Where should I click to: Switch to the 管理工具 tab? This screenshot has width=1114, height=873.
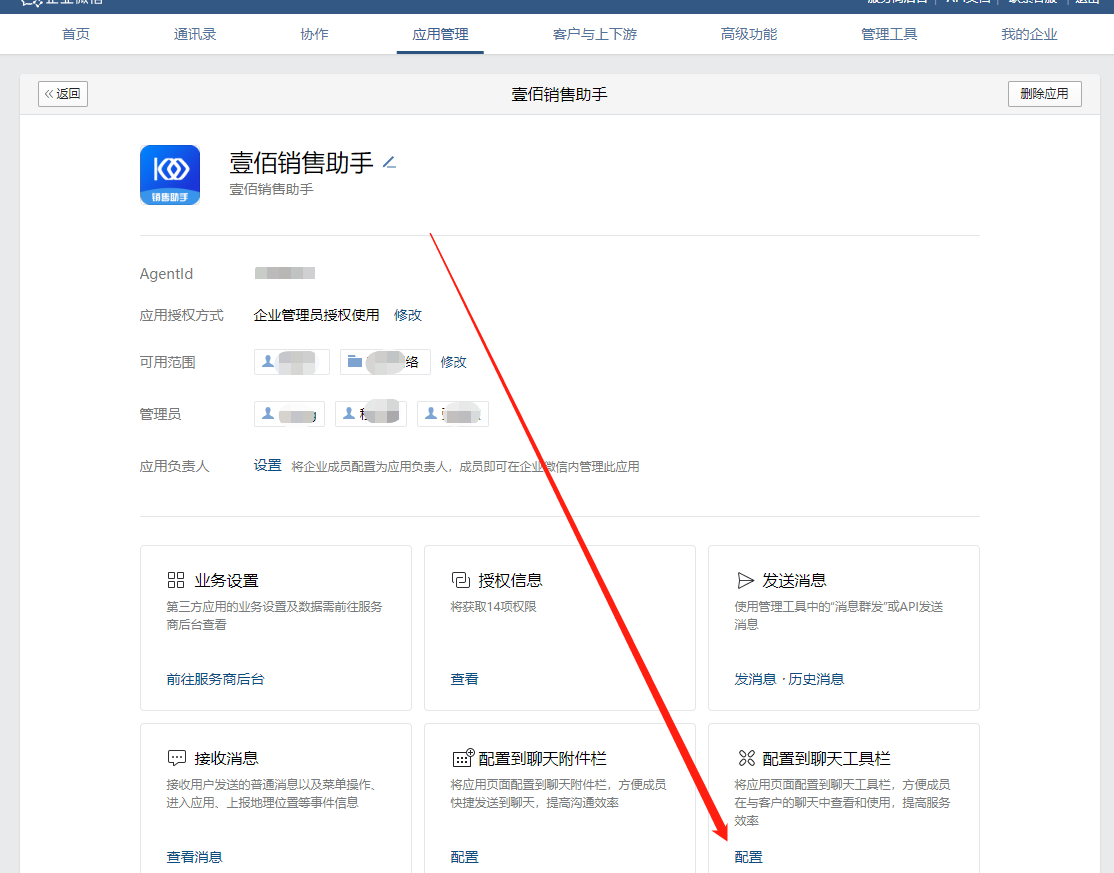coord(889,34)
